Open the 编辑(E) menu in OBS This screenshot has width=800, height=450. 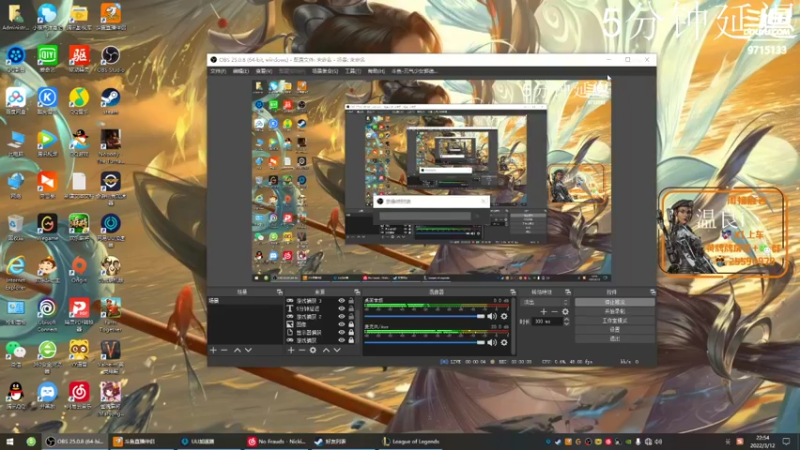240,71
